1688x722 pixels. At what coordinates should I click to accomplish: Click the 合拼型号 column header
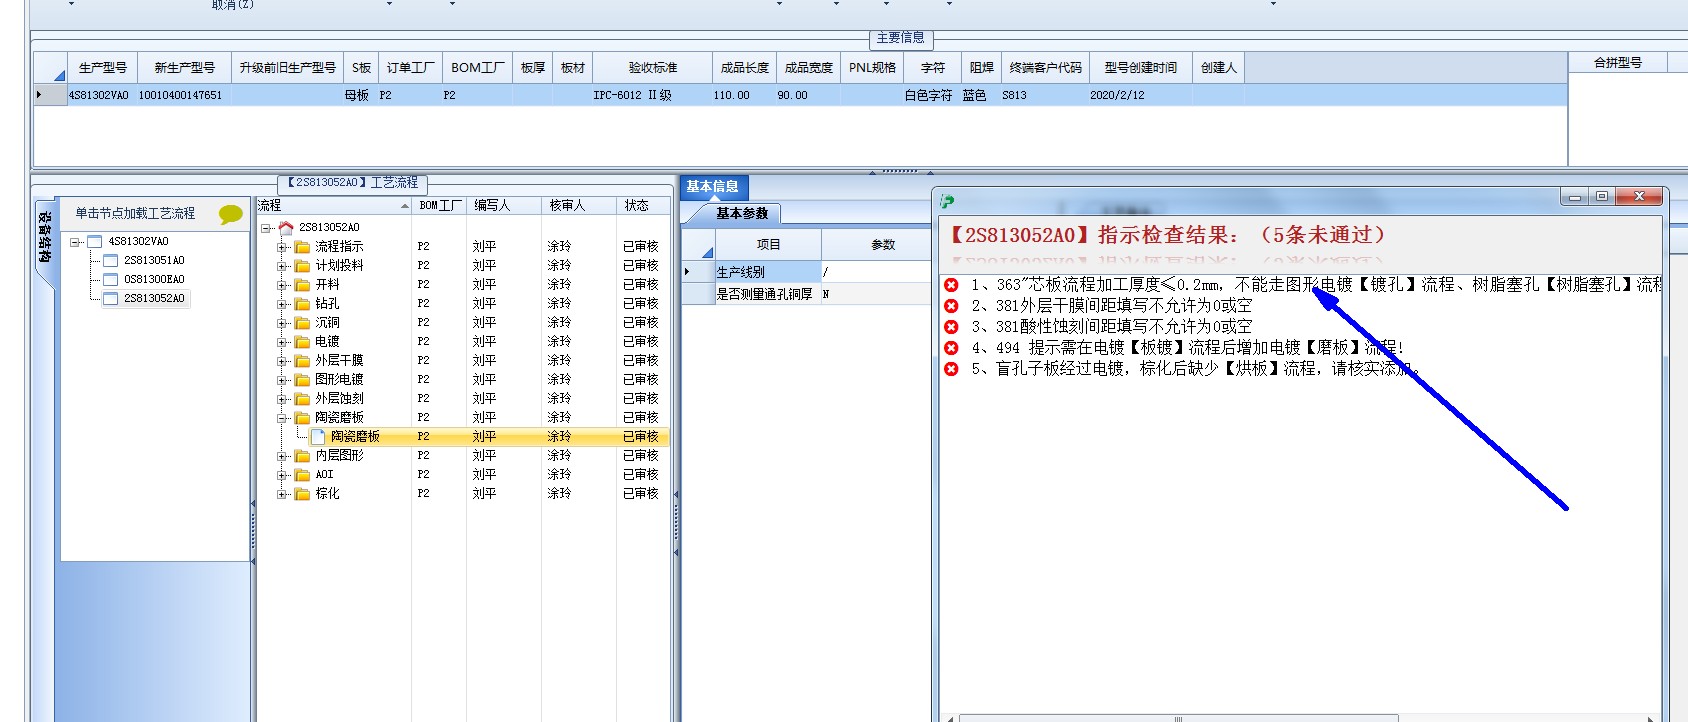1618,63
